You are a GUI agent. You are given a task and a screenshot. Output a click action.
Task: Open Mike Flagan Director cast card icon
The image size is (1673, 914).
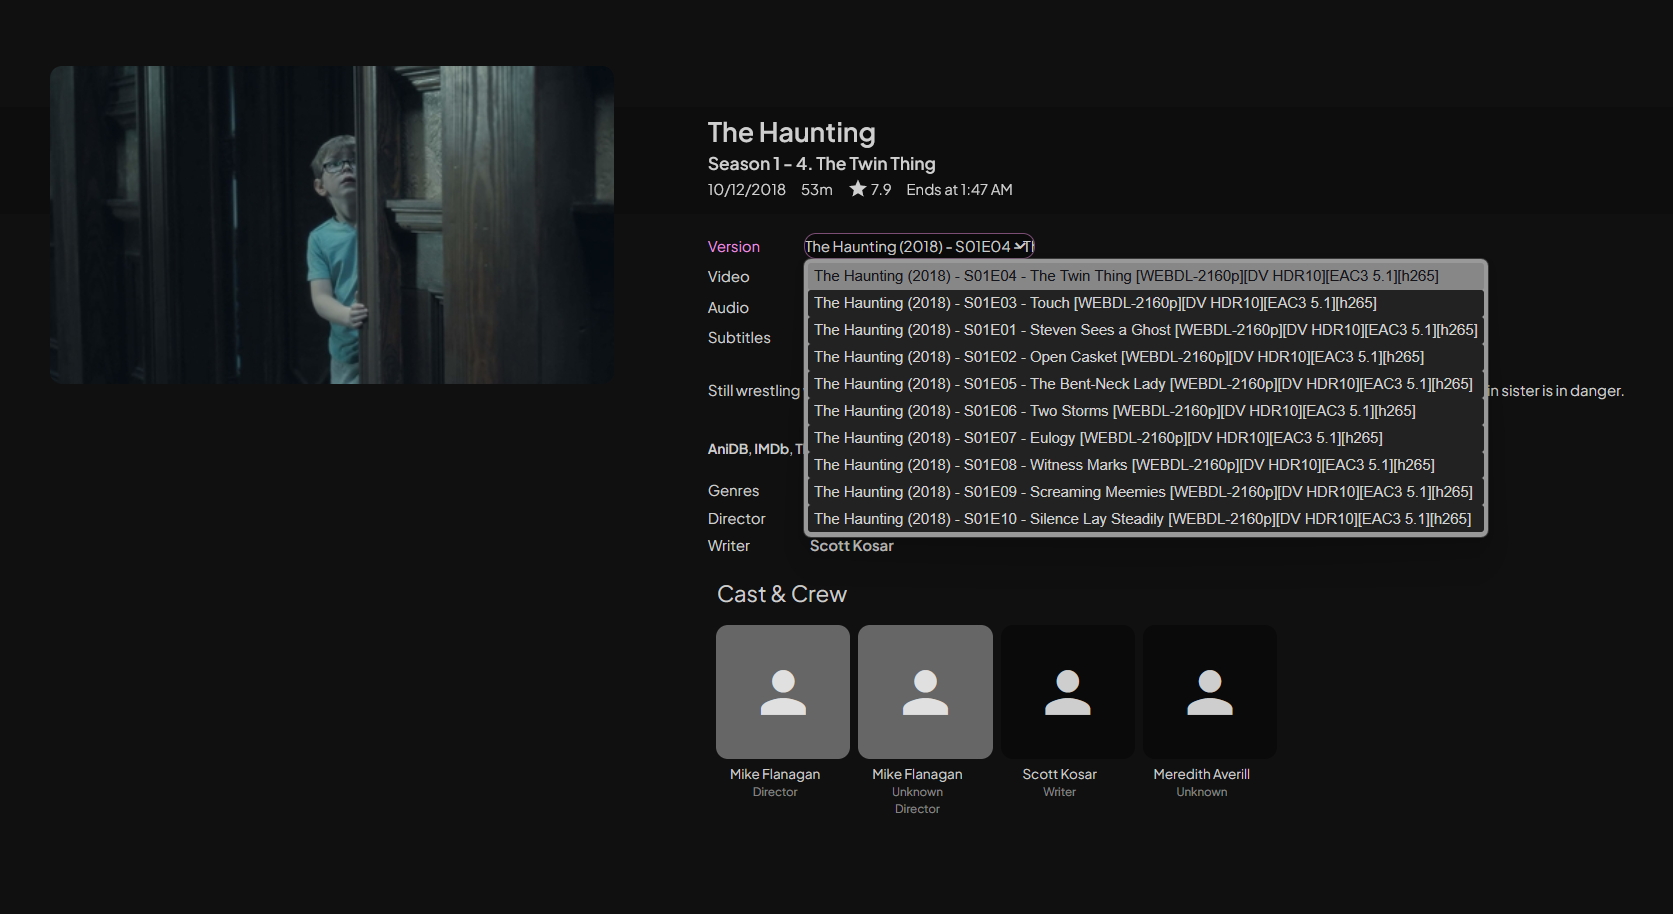[x=782, y=692]
